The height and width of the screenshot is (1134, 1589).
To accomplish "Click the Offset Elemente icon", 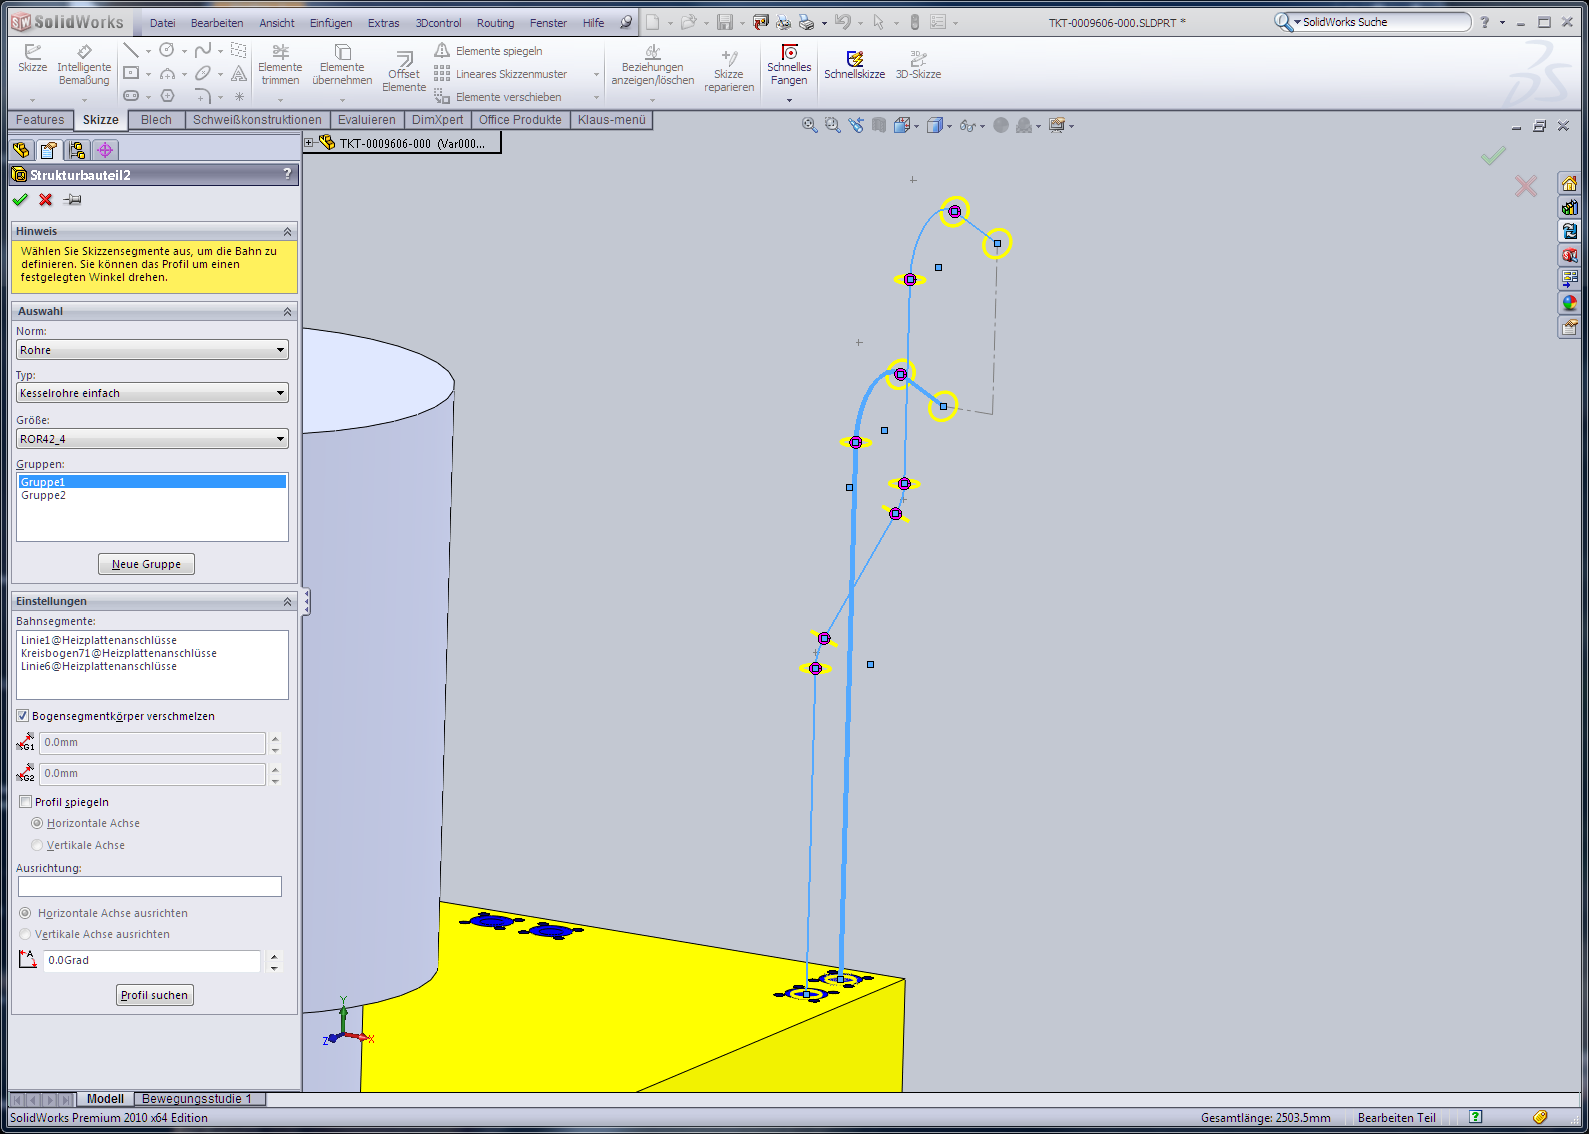I will 404,68.
